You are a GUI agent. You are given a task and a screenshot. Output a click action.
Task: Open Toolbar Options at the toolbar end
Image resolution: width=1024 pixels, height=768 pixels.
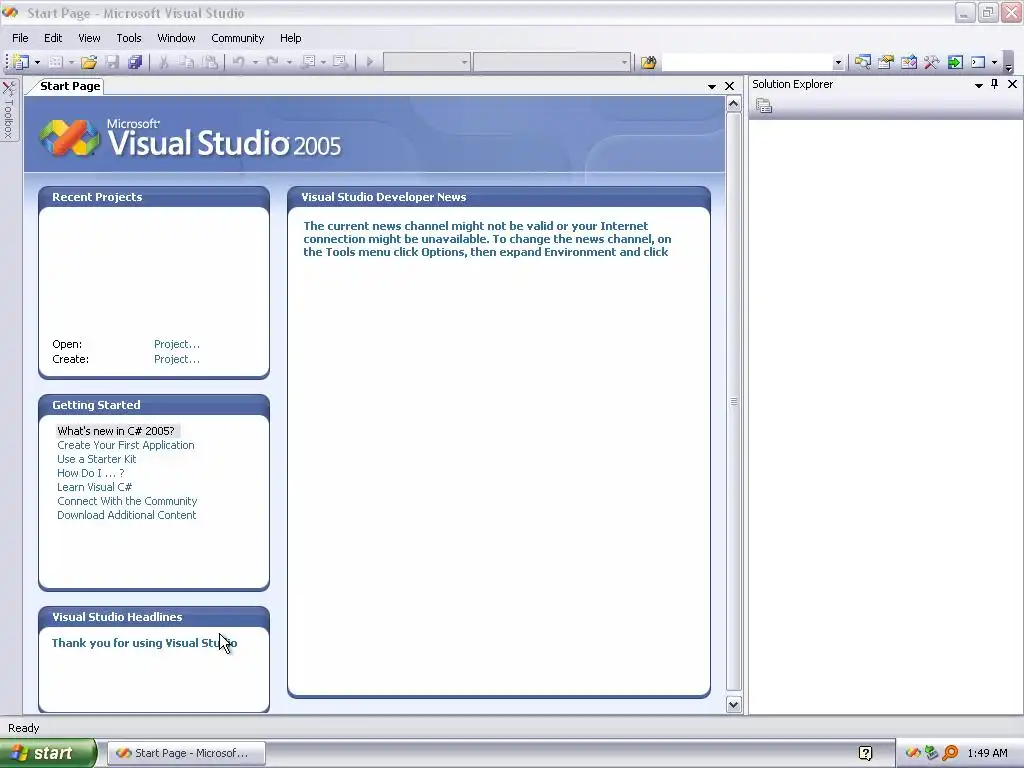point(1009,65)
